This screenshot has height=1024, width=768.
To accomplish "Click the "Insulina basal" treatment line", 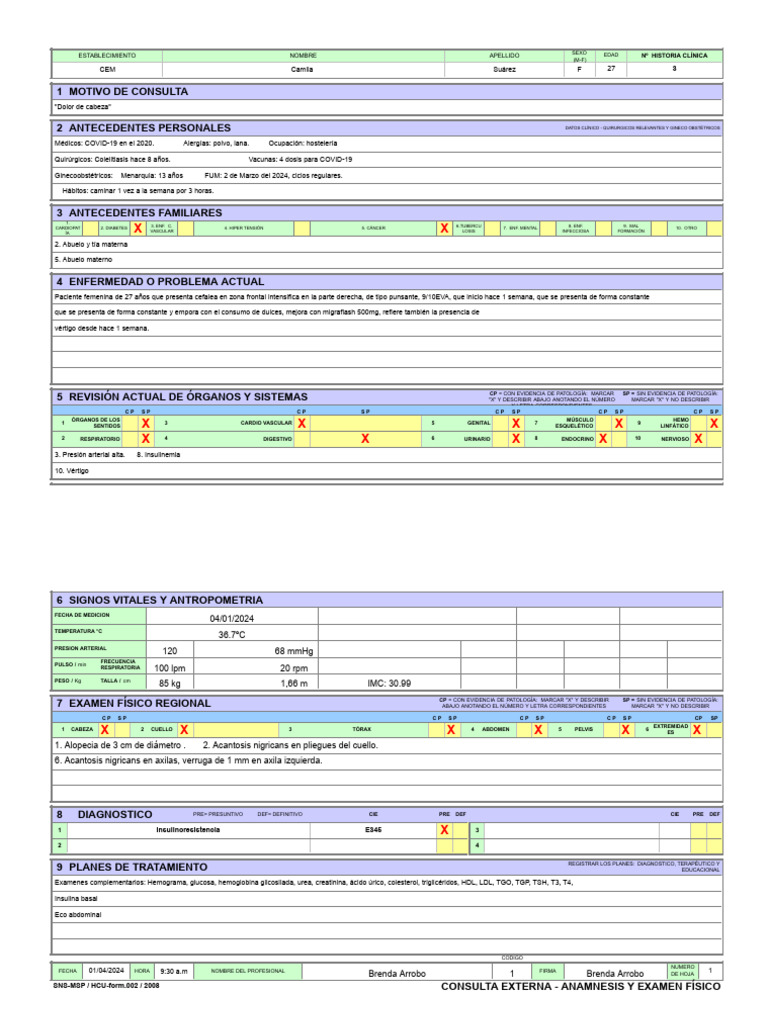I will (x=76, y=899).
